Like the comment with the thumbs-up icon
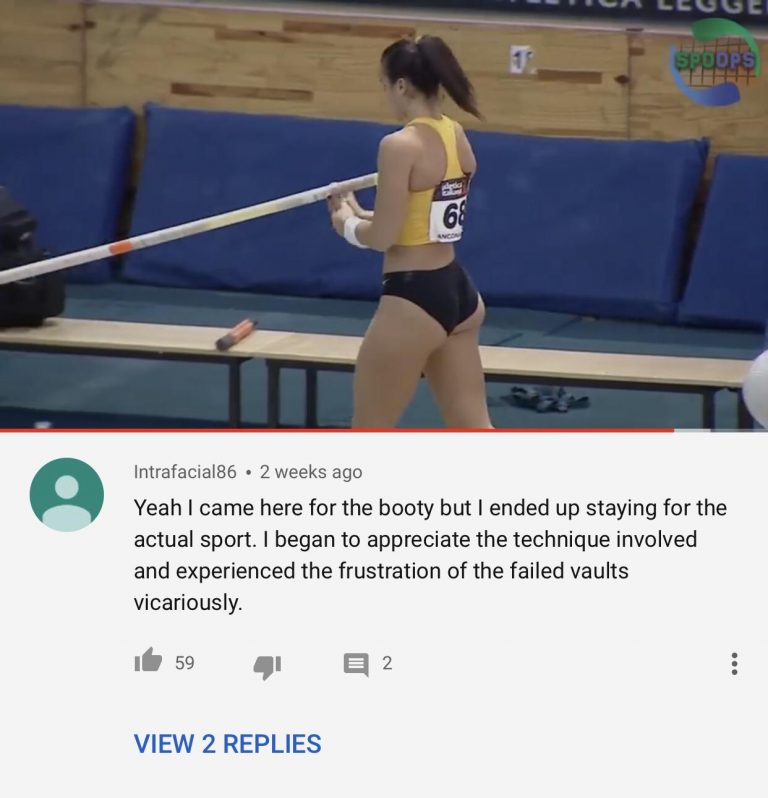The height and width of the screenshot is (798, 768). pos(148,661)
